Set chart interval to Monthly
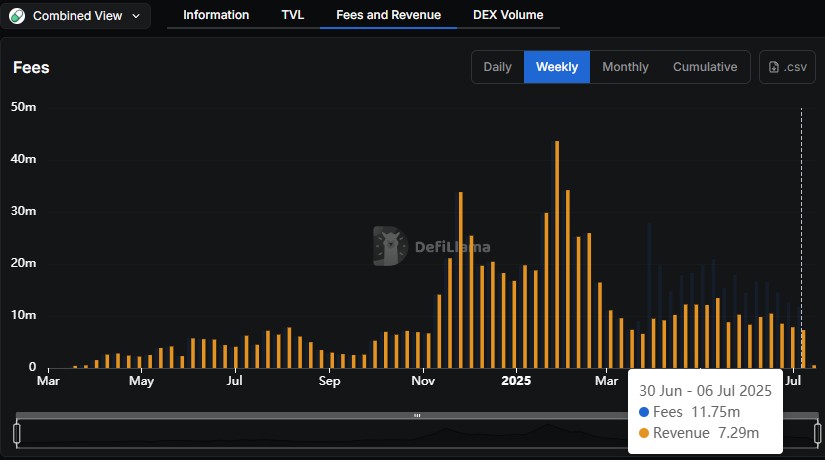825x460 pixels. [x=625, y=67]
